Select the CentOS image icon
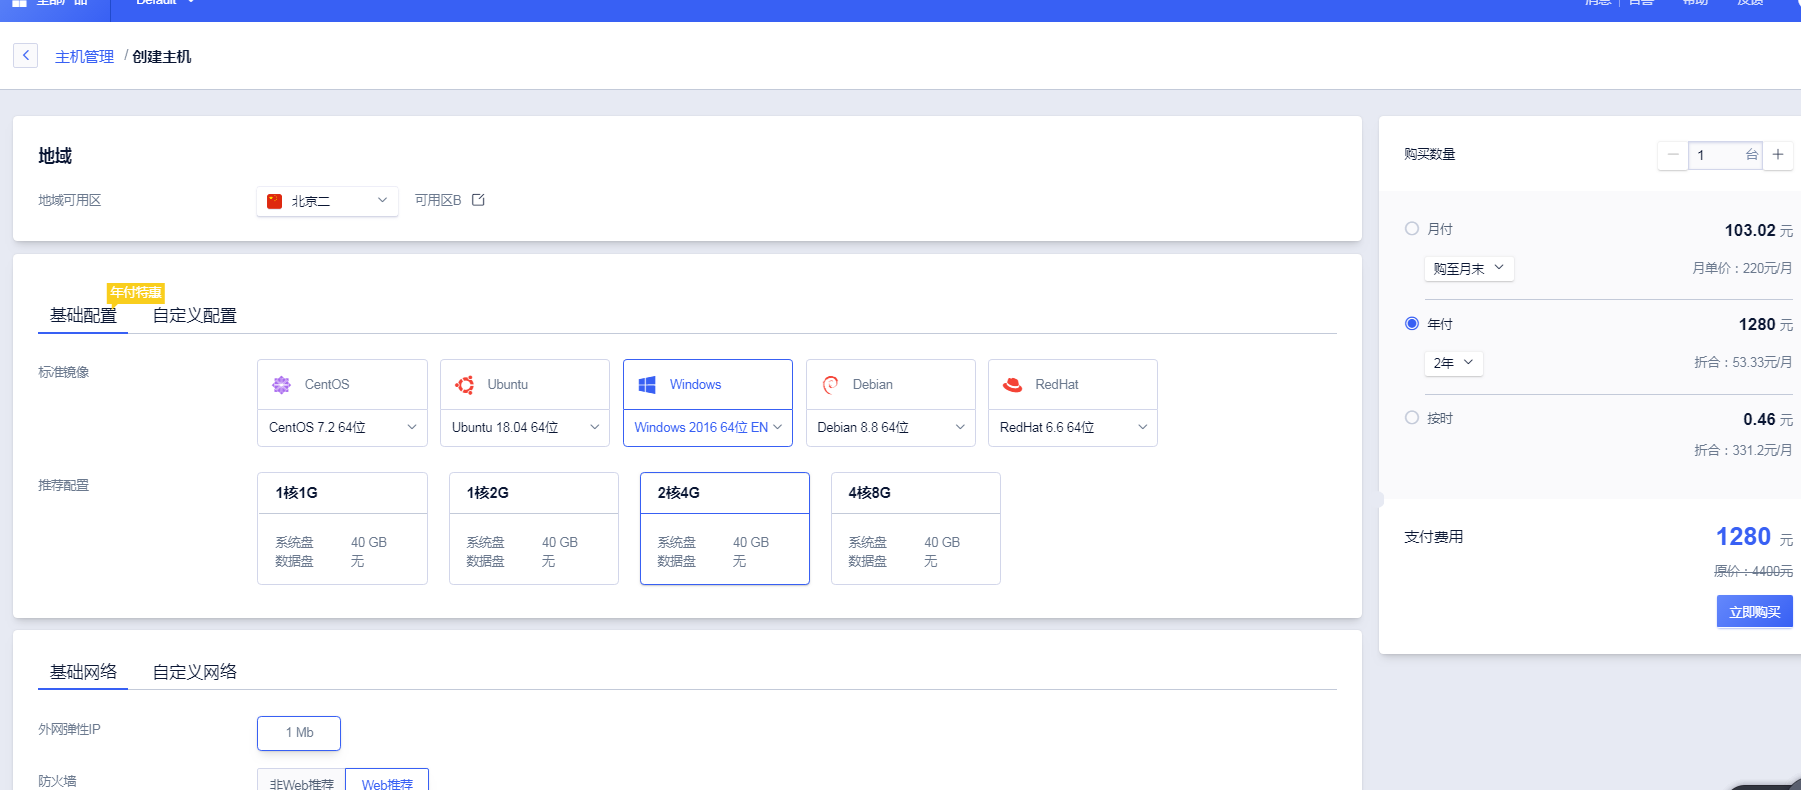Screen dimensions: 1801x790 [x=282, y=385]
